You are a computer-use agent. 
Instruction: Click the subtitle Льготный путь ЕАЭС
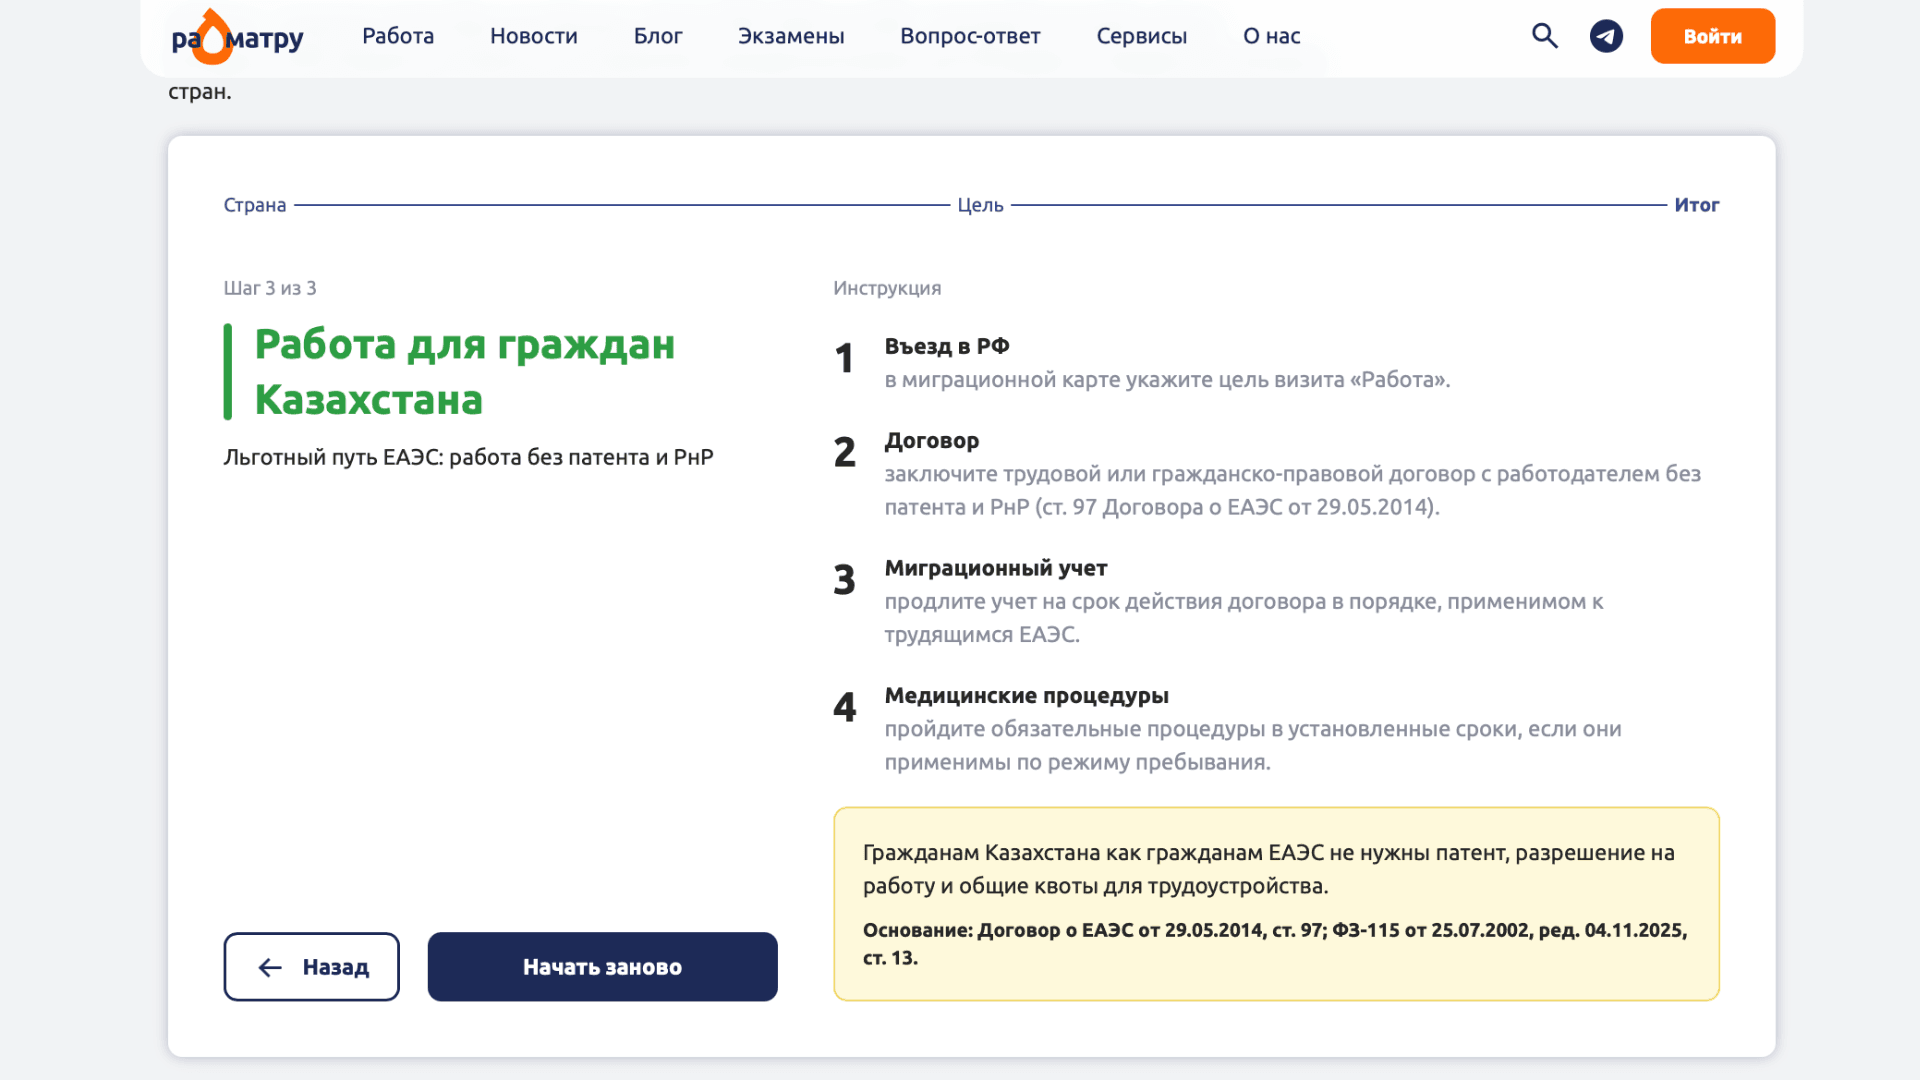pos(468,457)
